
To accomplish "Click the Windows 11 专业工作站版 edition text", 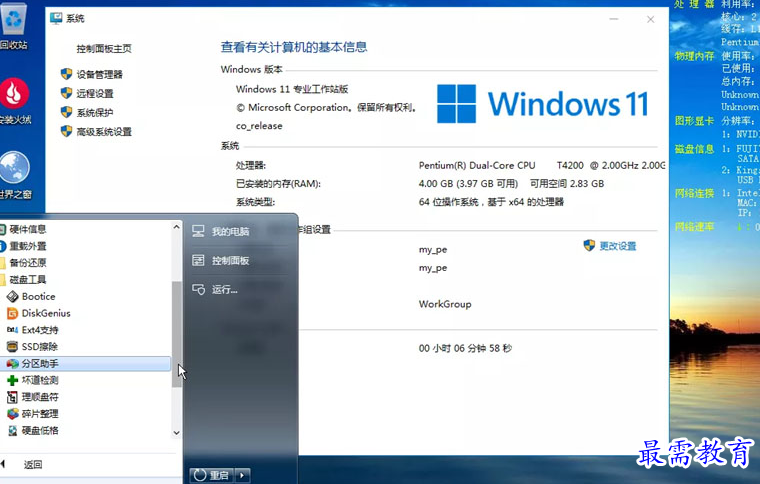I will pos(292,89).
